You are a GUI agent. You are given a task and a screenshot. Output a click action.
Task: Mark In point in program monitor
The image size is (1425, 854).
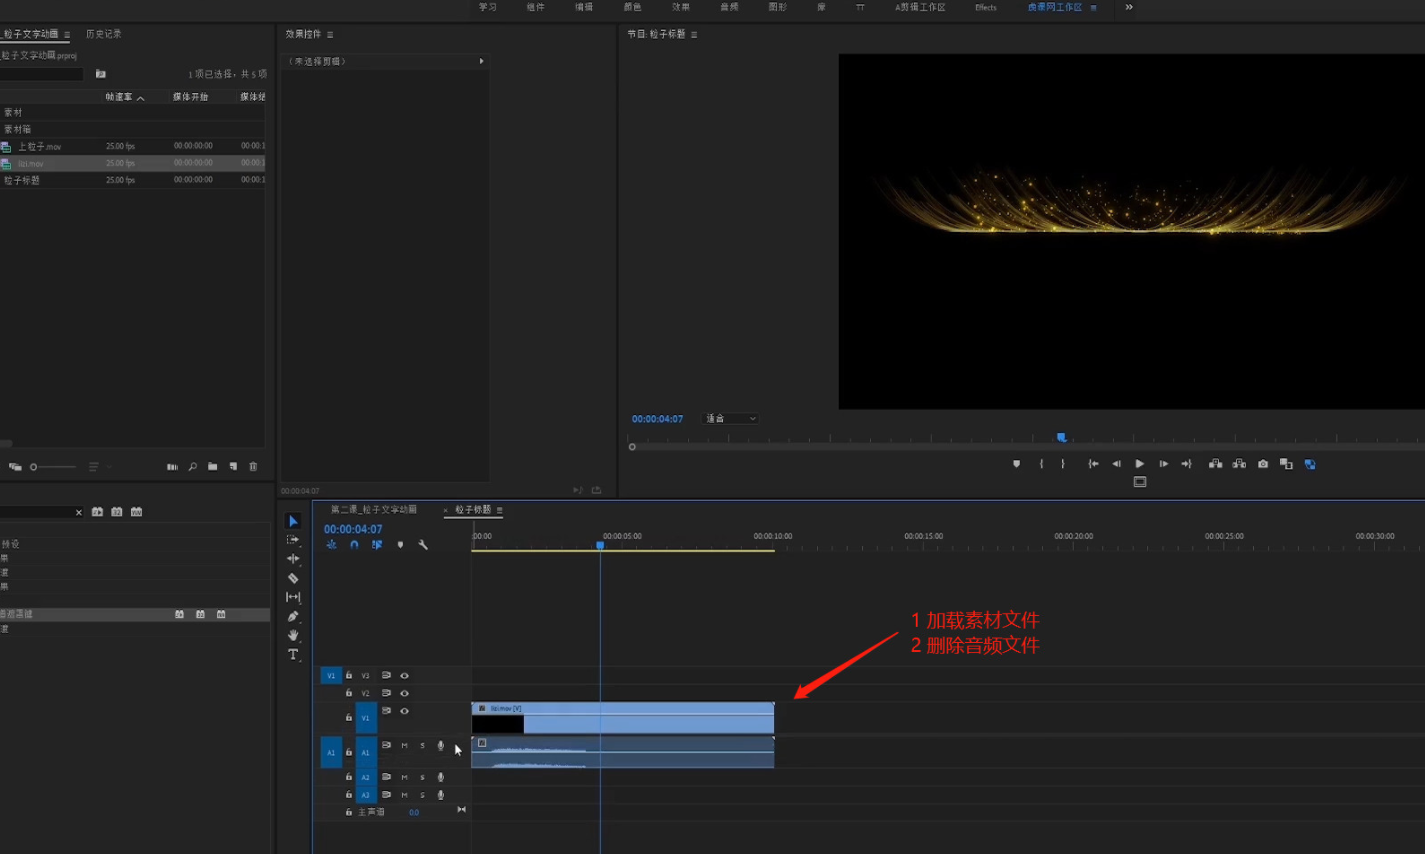pos(1041,464)
